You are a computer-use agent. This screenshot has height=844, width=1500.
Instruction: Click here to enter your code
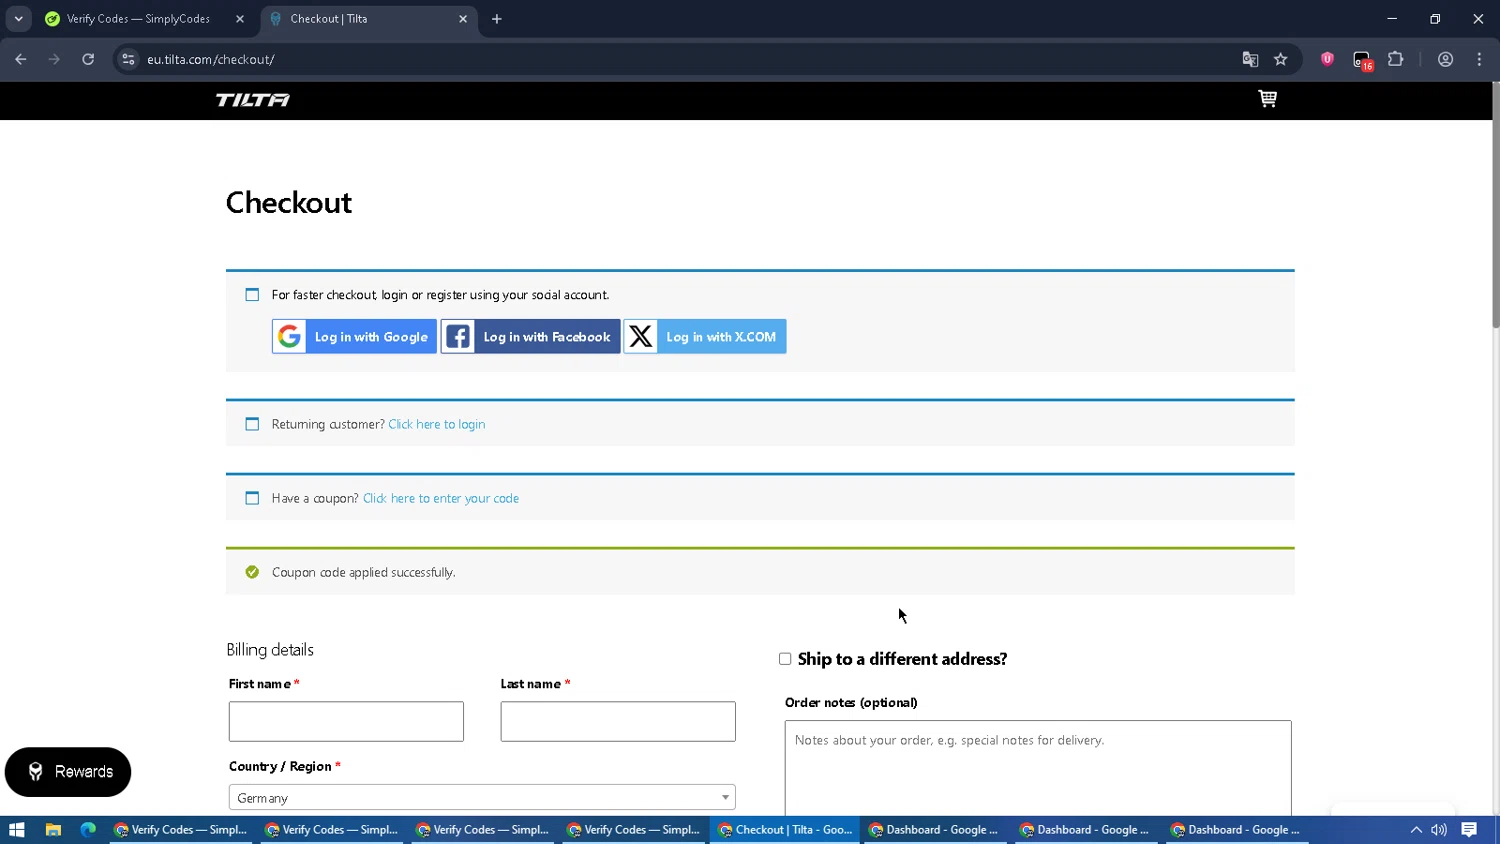(441, 498)
